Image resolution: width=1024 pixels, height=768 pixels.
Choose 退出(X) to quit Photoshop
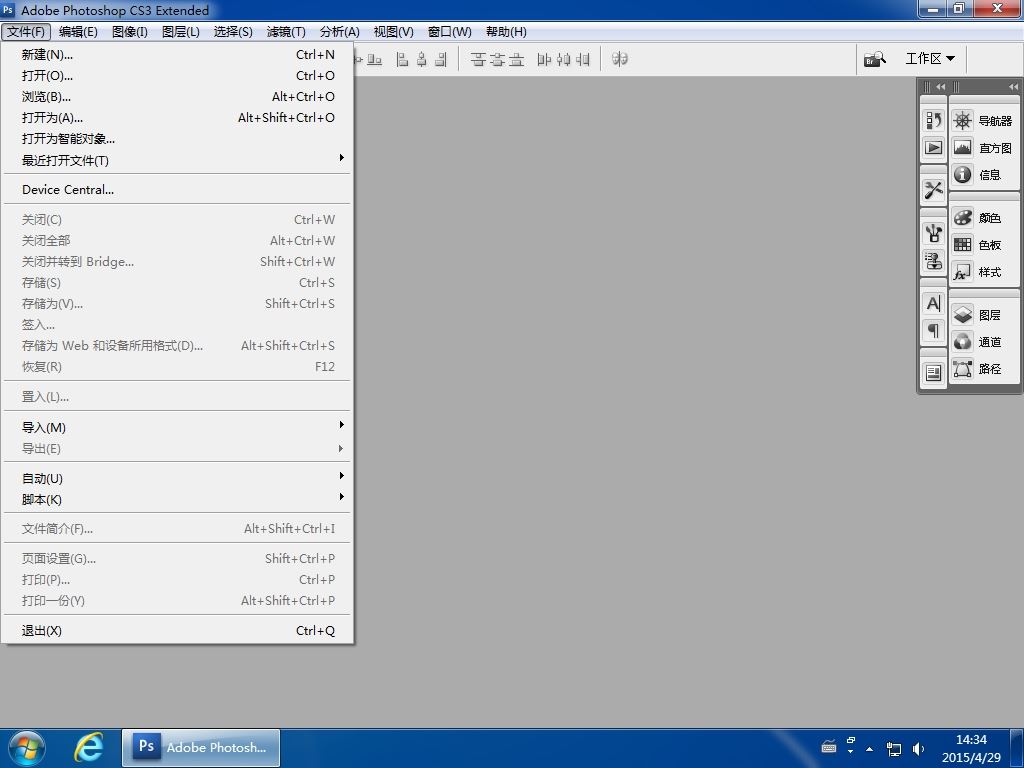[x=177, y=630]
